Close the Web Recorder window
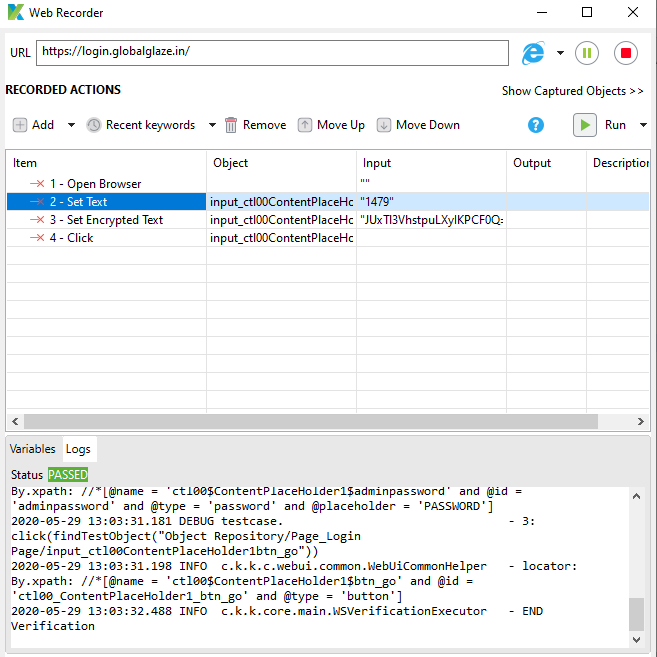Image resolution: width=657 pixels, height=657 pixels. tap(633, 12)
